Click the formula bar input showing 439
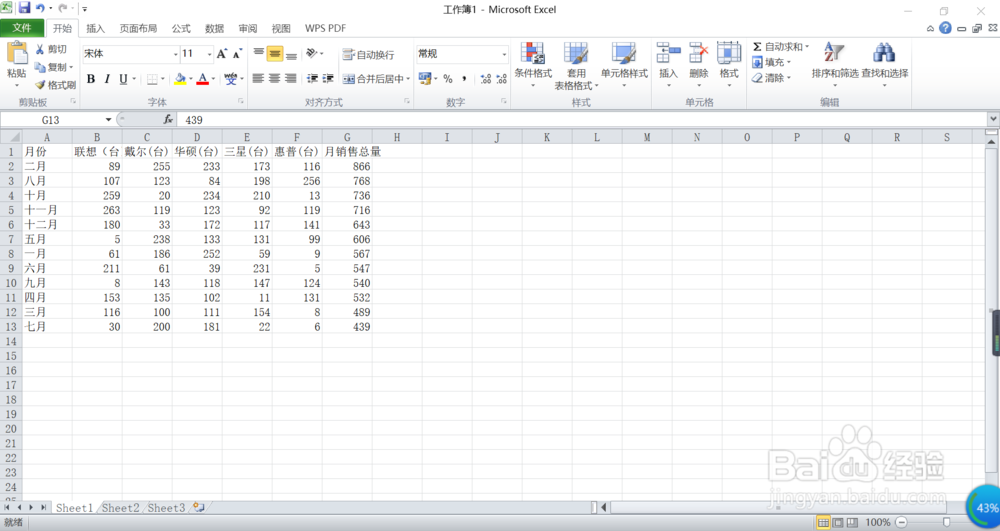 click(x=582, y=119)
